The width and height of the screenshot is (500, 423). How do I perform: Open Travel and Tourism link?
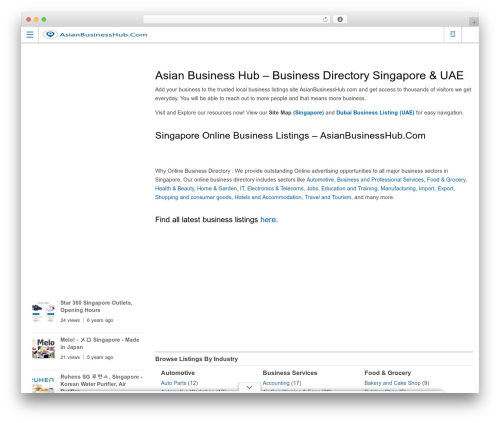328,197
